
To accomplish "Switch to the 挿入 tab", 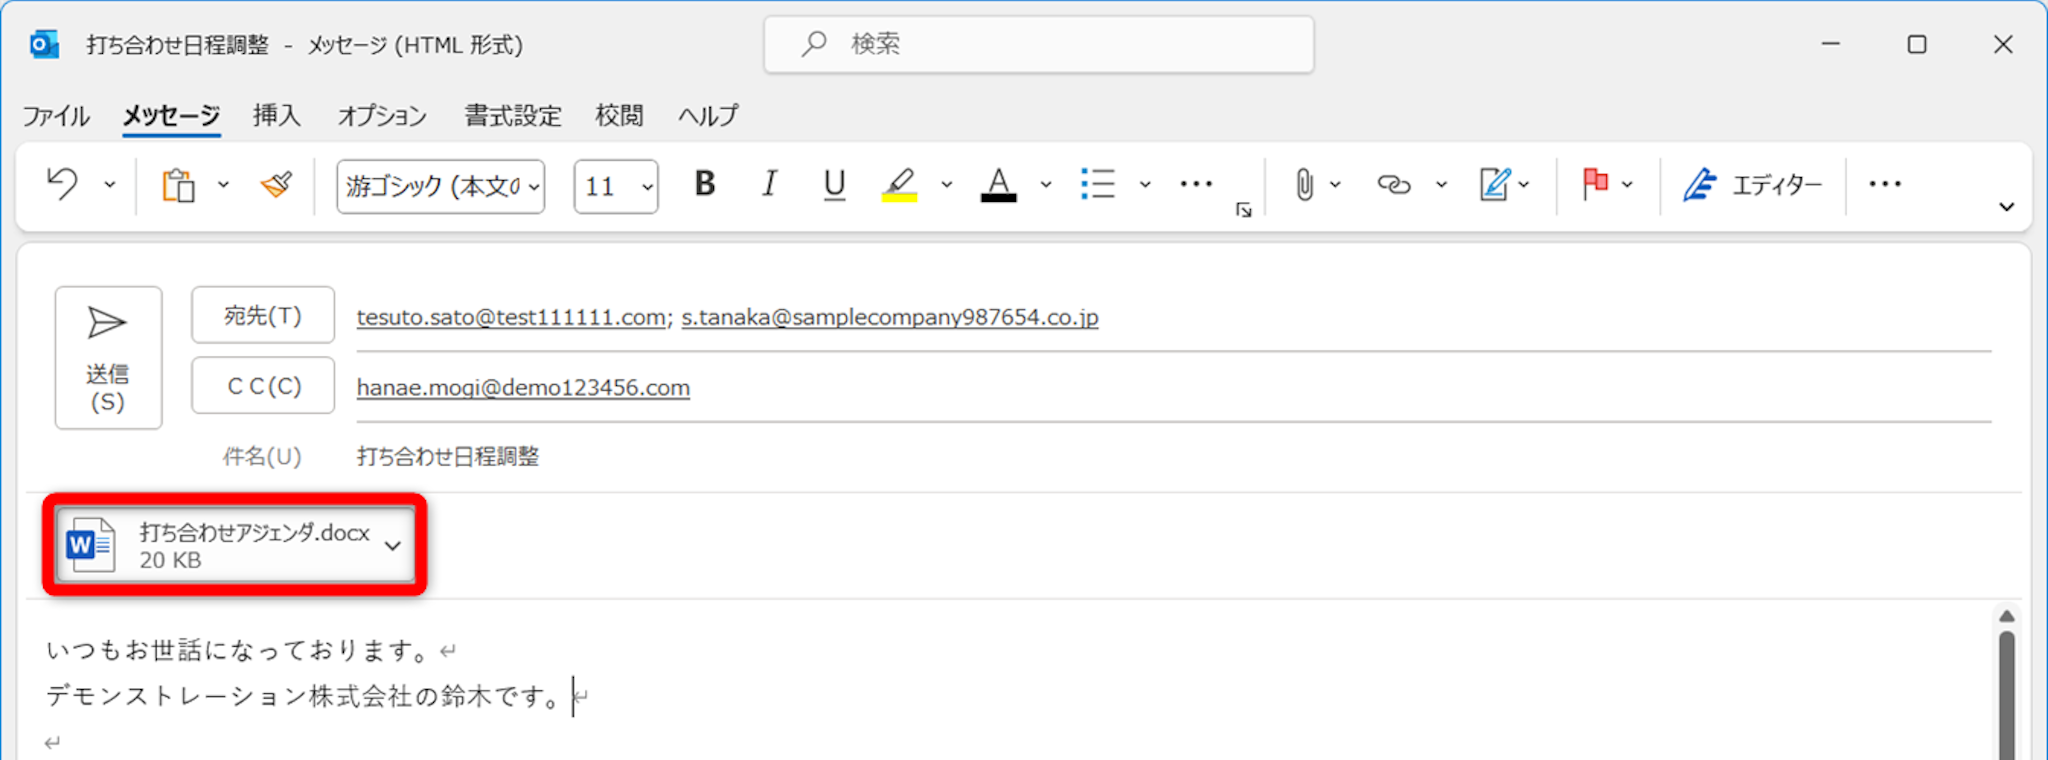I will click(x=277, y=116).
